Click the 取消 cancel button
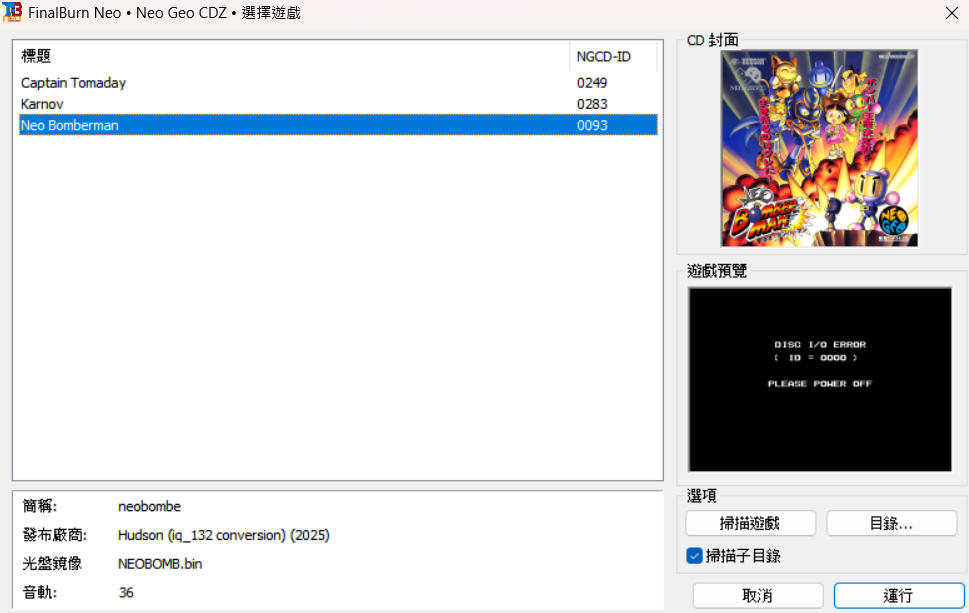The image size is (969, 613). point(758,596)
